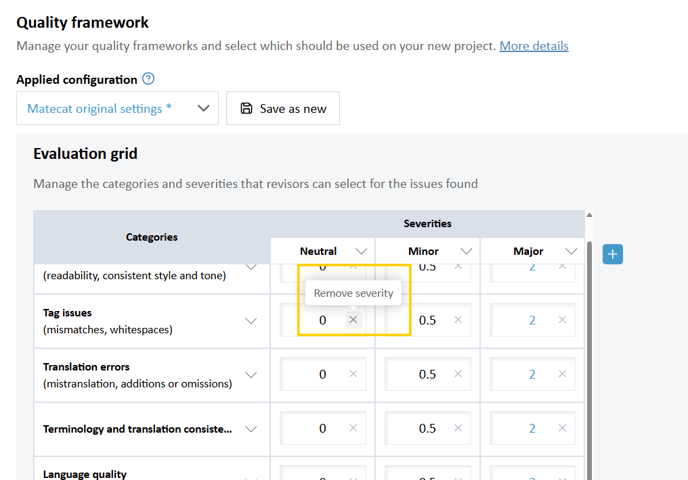Remove Major severity in Tag issues row

(x=562, y=320)
